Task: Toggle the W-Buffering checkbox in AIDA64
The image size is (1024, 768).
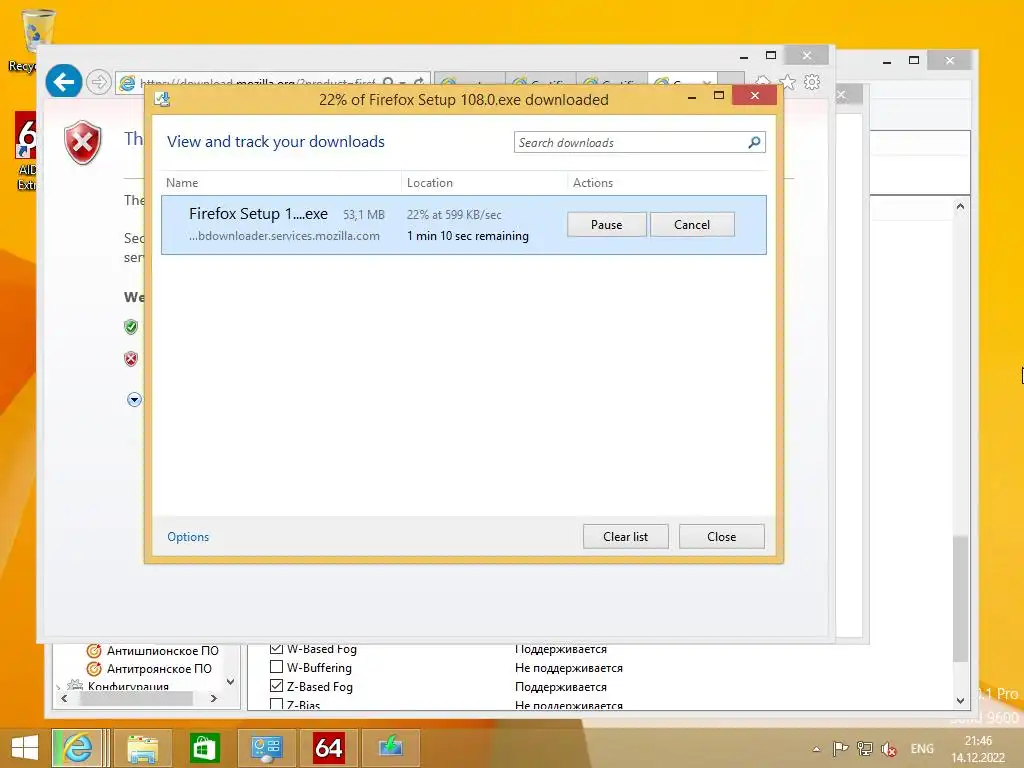Action: tap(276, 667)
